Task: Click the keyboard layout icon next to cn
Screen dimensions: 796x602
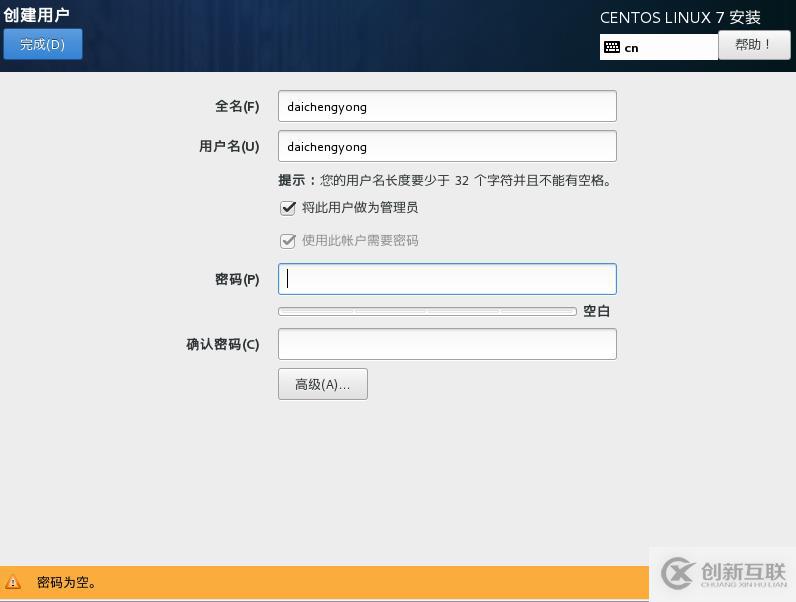Action: [x=612, y=47]
